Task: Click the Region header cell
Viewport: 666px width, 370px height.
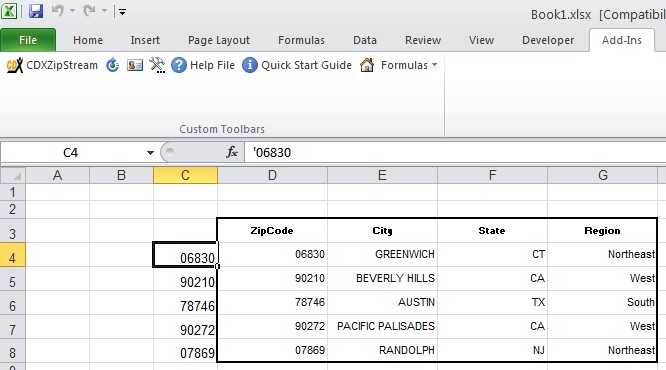Action: pyautogui.click(x=602, y=231)
